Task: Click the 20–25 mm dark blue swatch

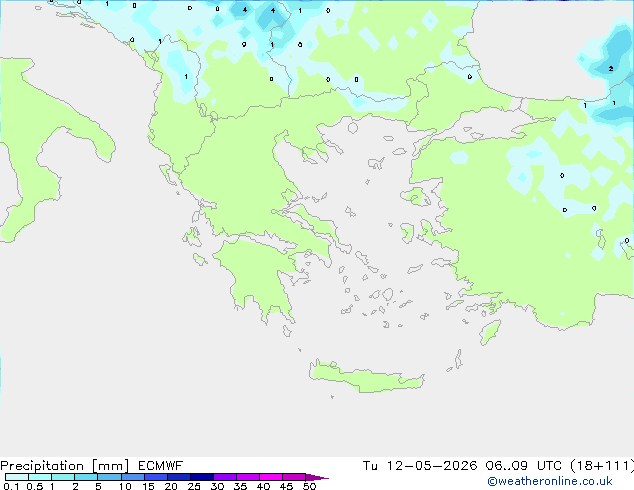Action: tap(179, 477)
